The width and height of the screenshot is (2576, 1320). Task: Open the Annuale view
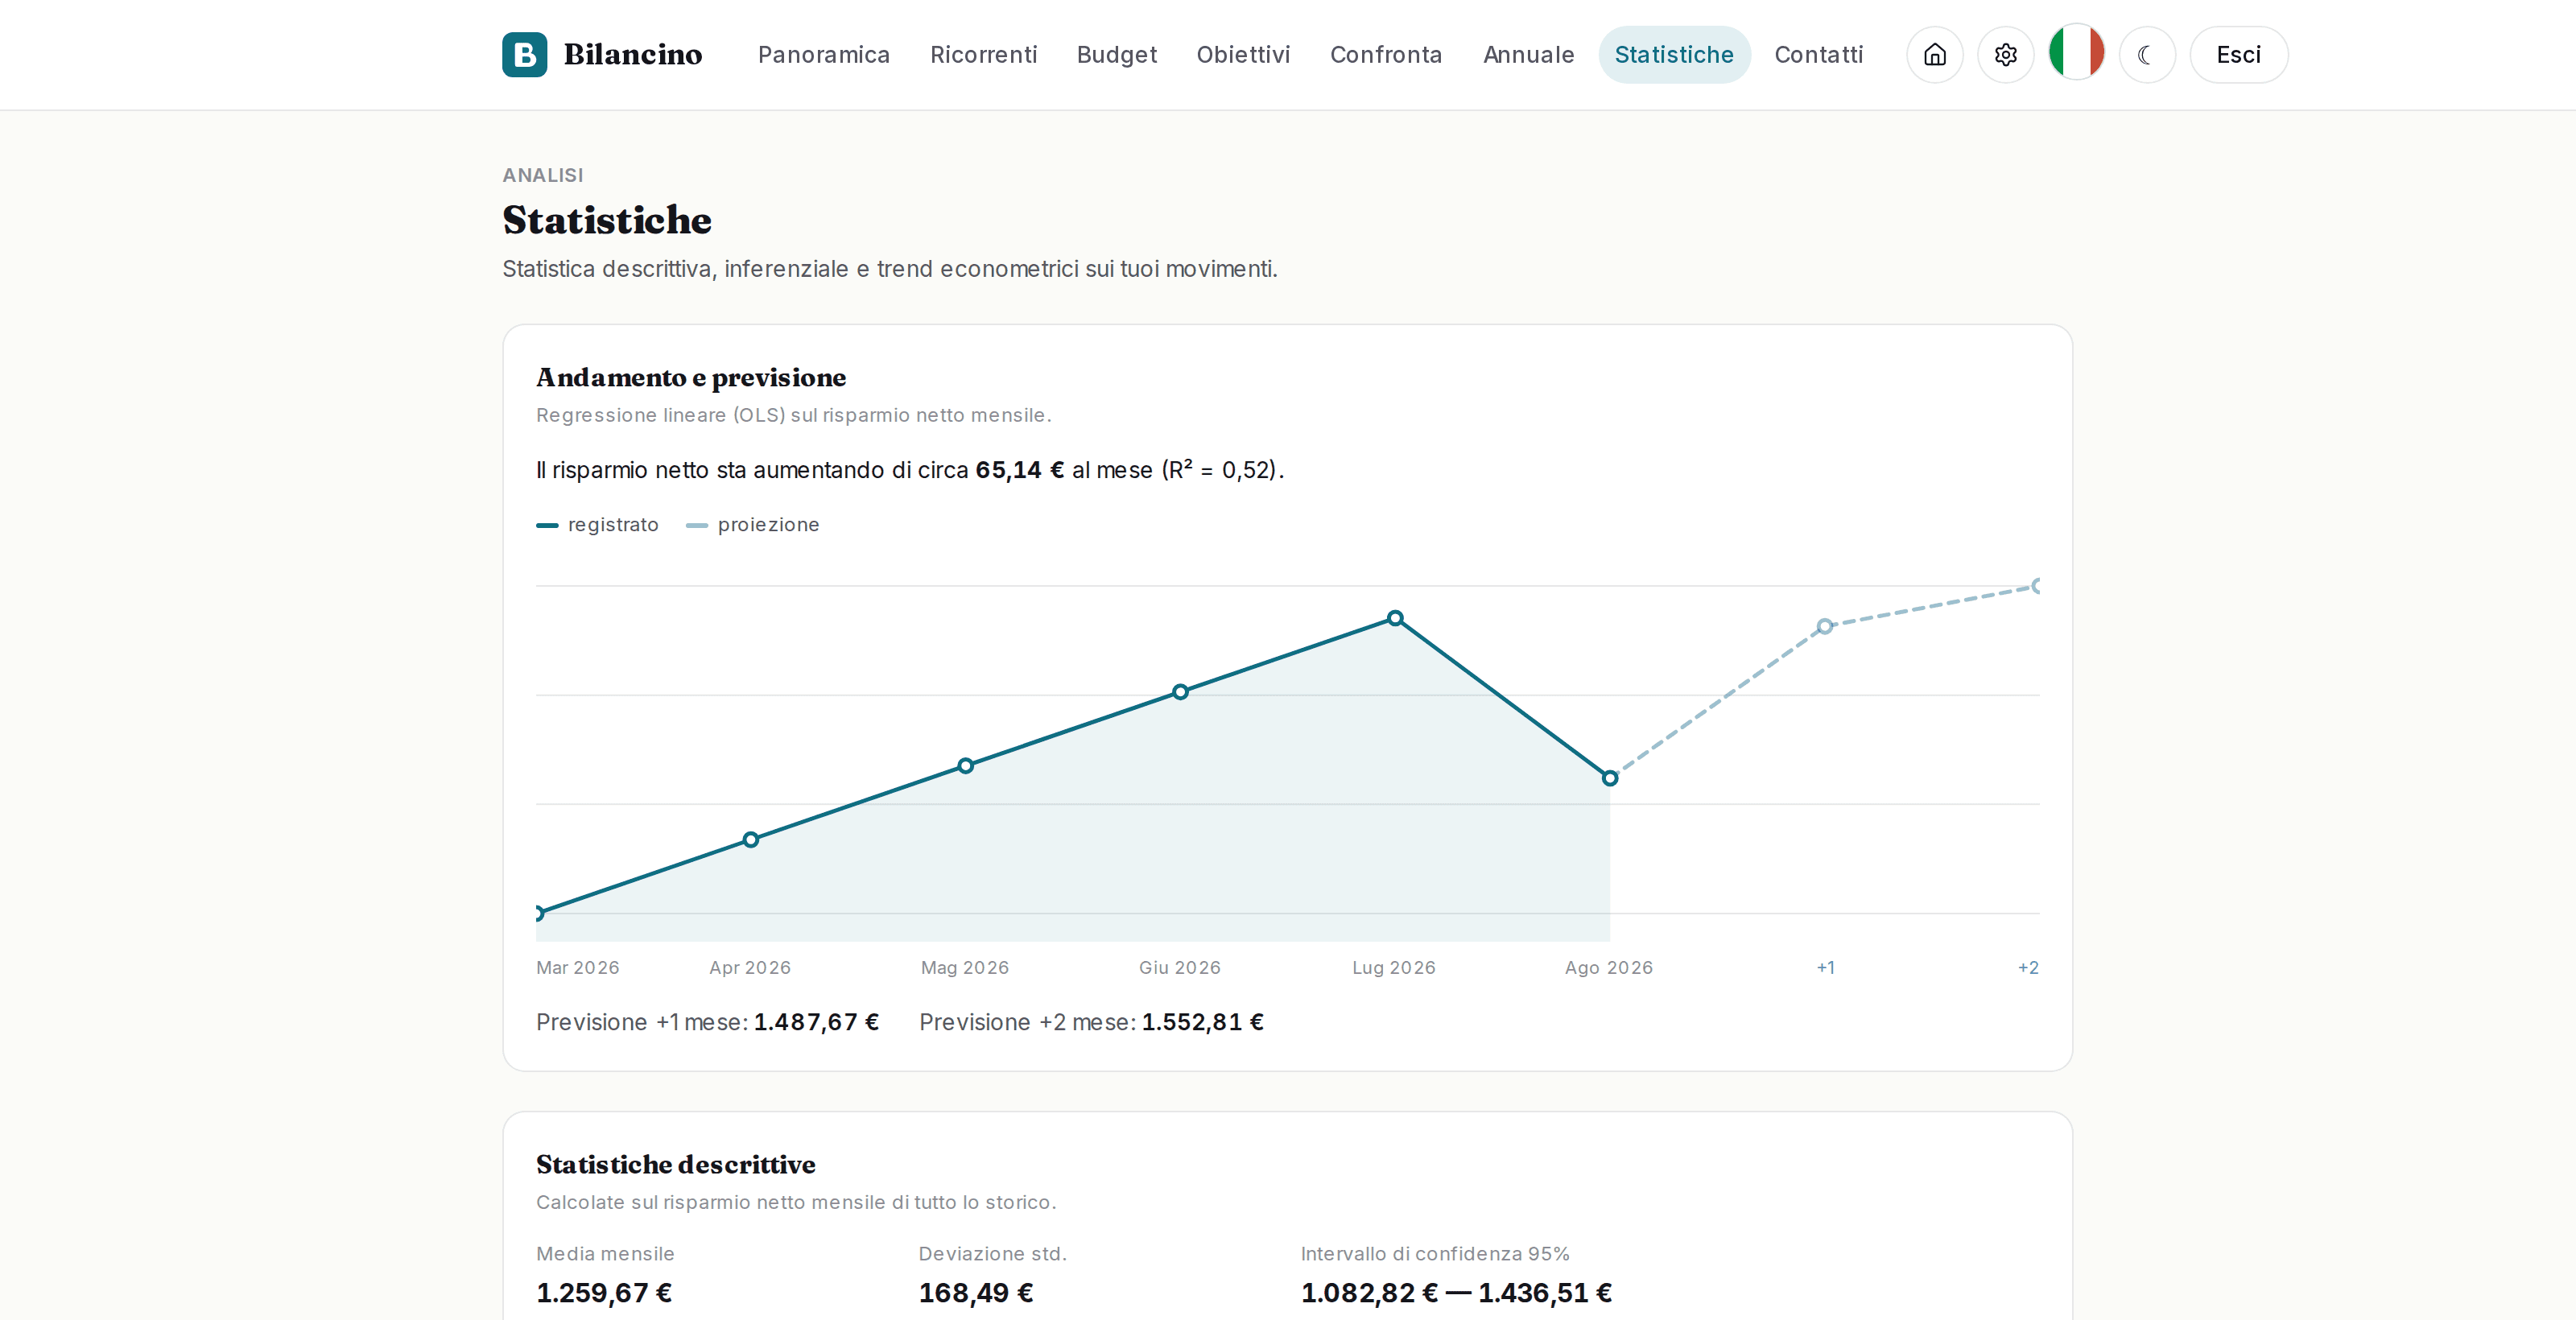pyautogui.click(x=1528, y=54)
